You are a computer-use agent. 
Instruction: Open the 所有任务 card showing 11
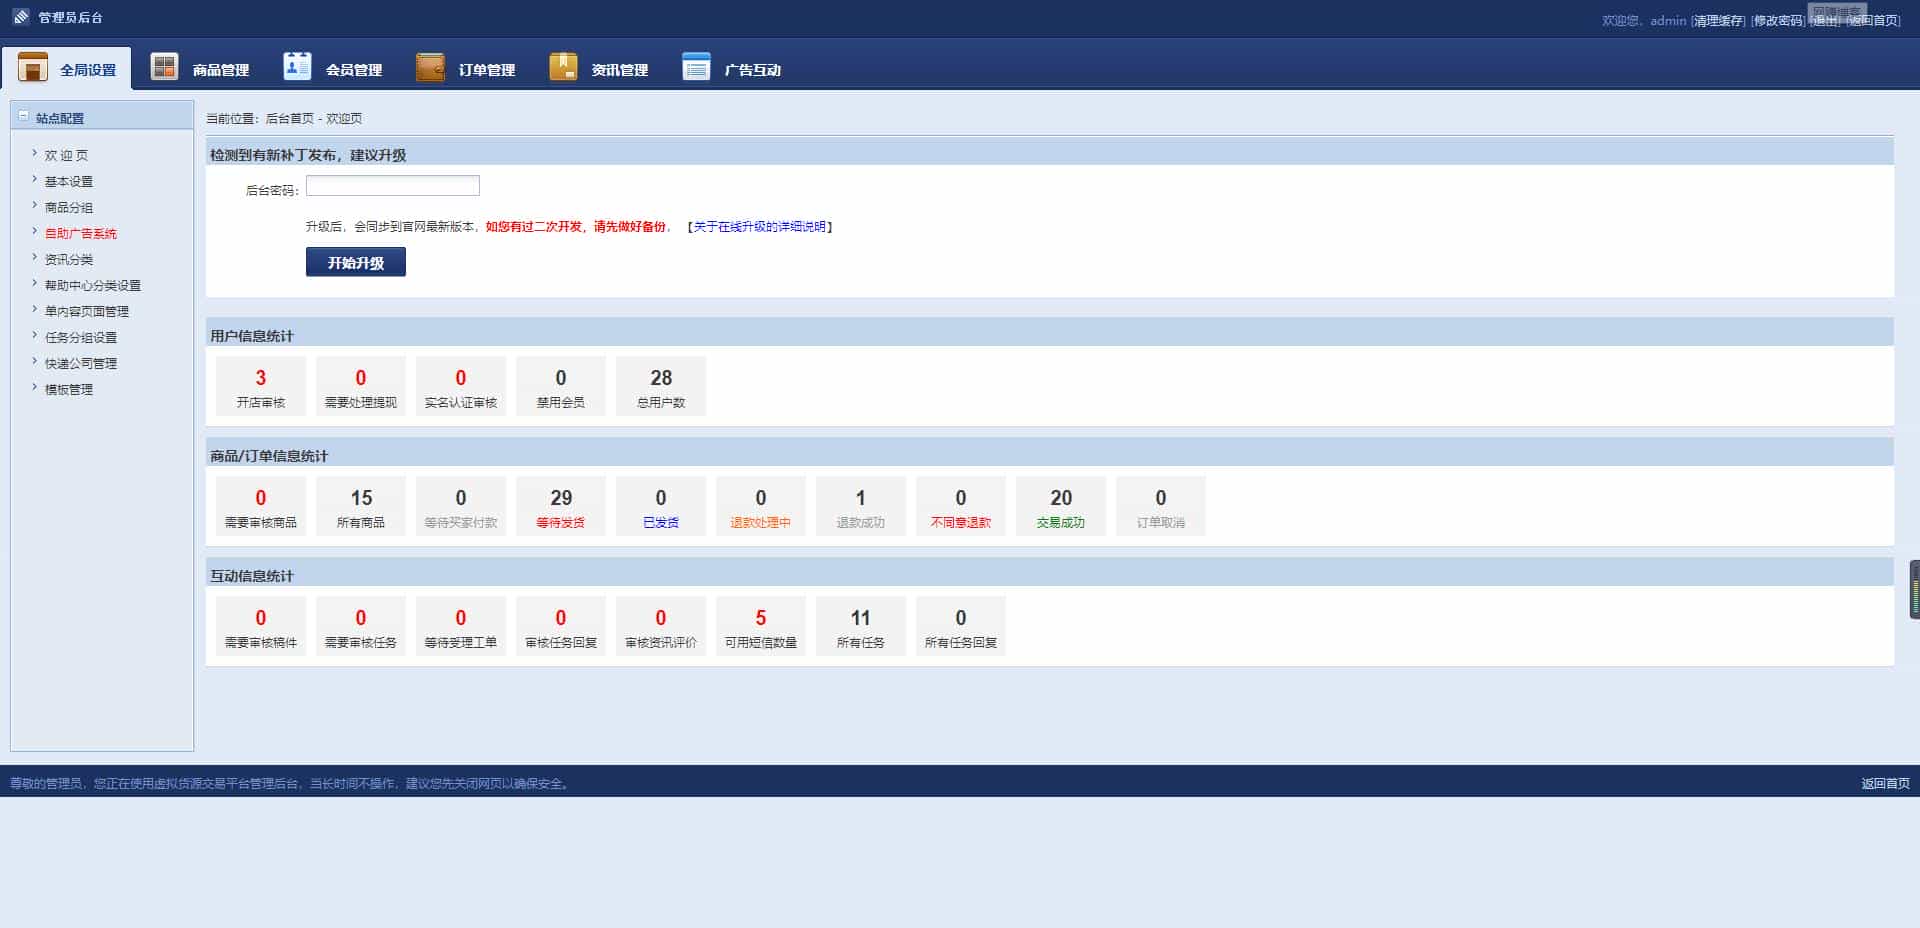861,626
